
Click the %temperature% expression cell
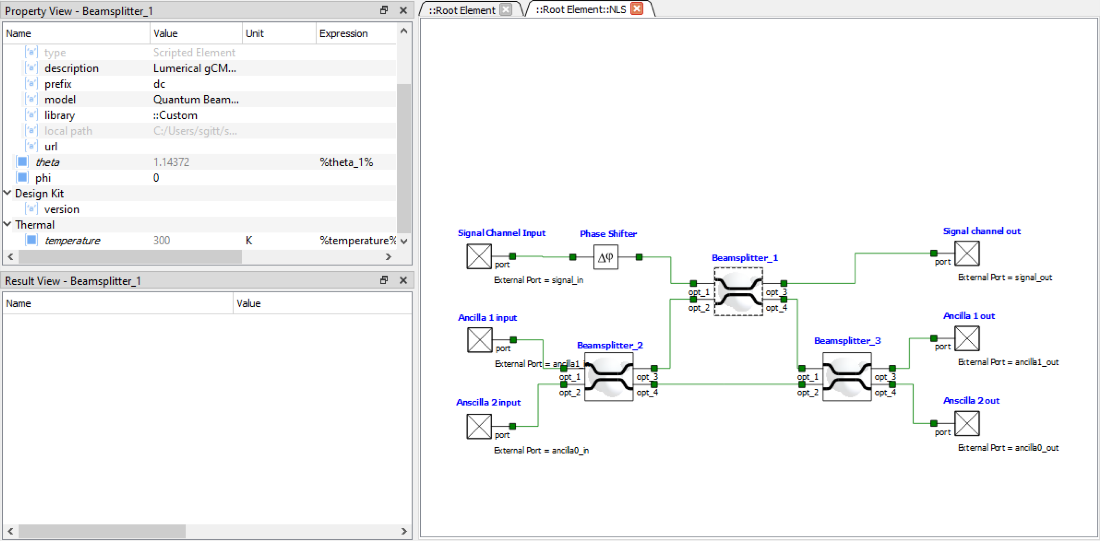coord(356,240)
